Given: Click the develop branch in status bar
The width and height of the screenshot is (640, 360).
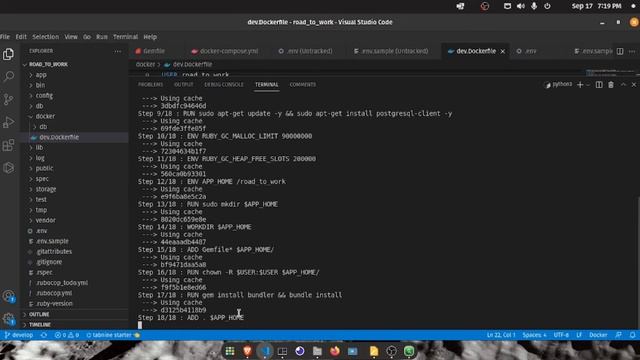Looking at the screenshot, I should (x=18, y=335).
